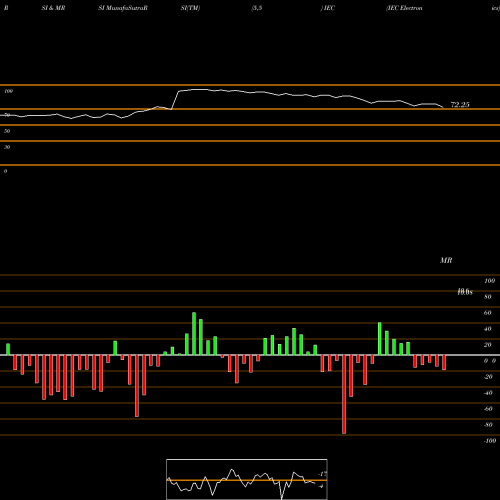Image resolution: width=500 pixels, height=500 pixels.
Task: Click the '-20' label on MR right axis
Action: pyautogui.click(x=488, y=377)
